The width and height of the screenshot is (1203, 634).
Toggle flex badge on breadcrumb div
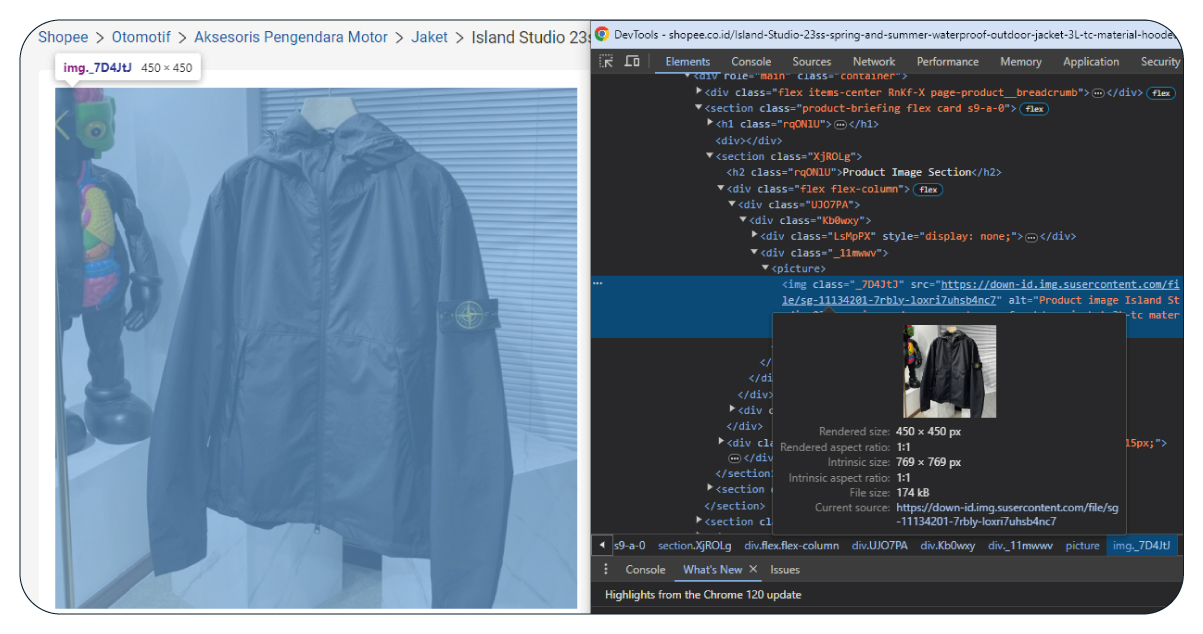pyautogui.click(x=1160, y=93)
